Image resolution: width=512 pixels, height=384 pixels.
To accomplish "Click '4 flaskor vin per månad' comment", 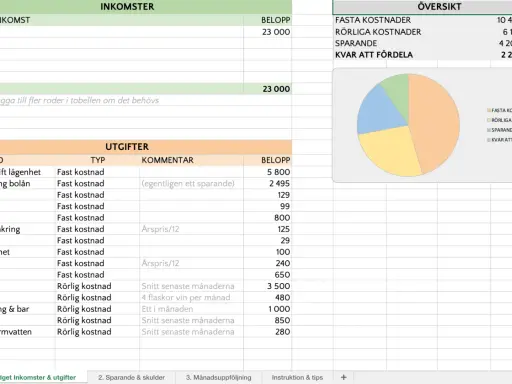I will 186,297.
